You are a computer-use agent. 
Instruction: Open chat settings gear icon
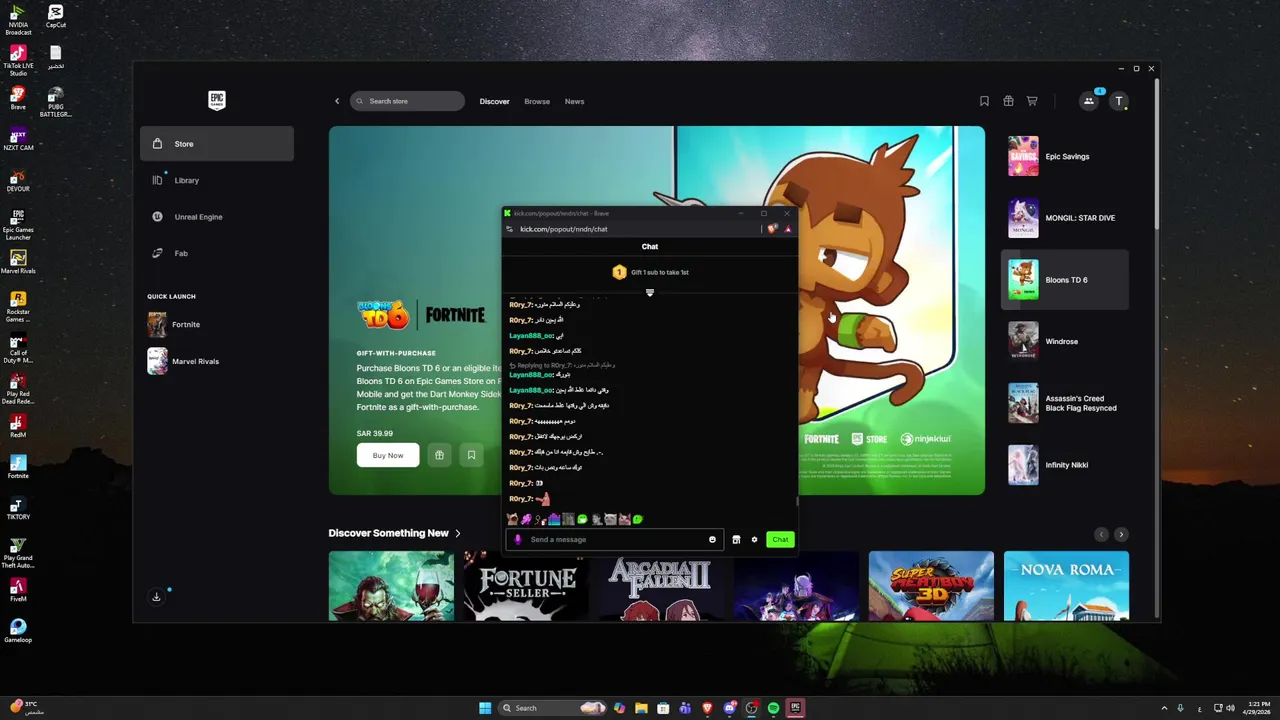[754, 540]
